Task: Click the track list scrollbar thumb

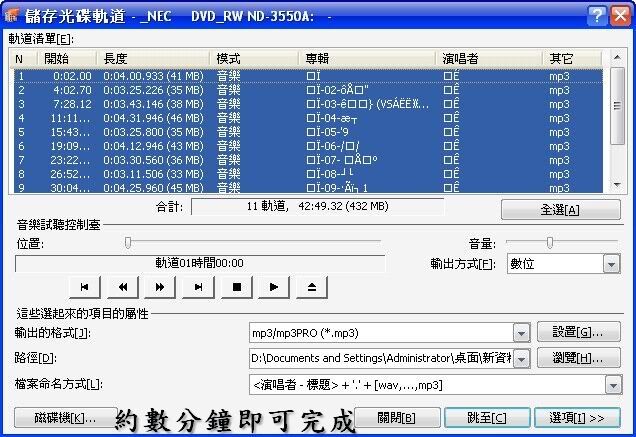Action: [x=617, y=105]
